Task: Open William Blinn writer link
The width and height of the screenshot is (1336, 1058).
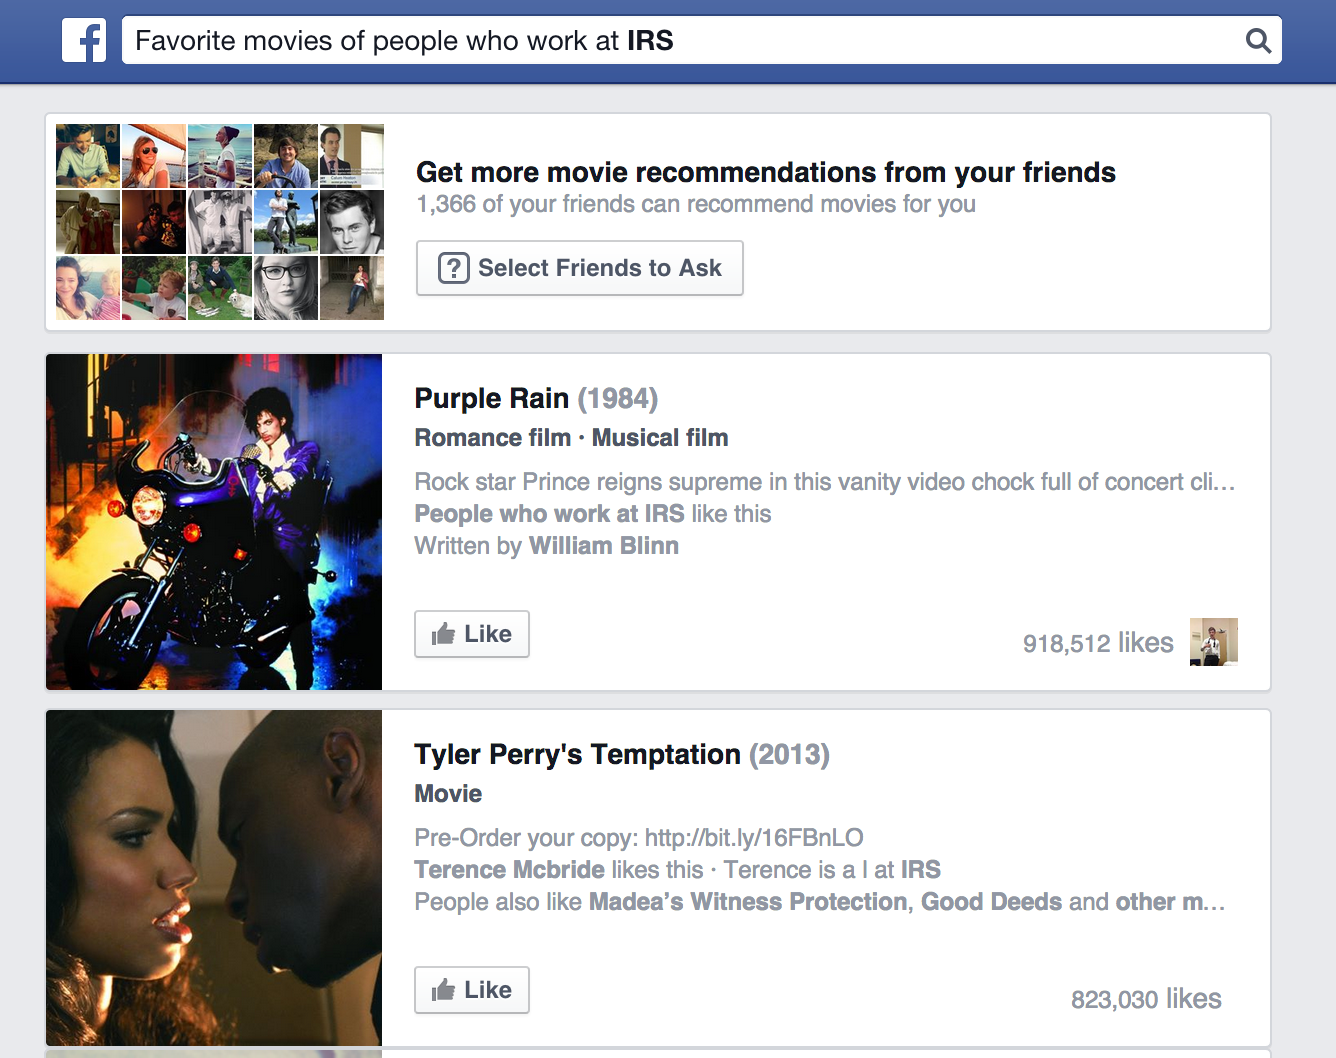Action: (604, 546)
